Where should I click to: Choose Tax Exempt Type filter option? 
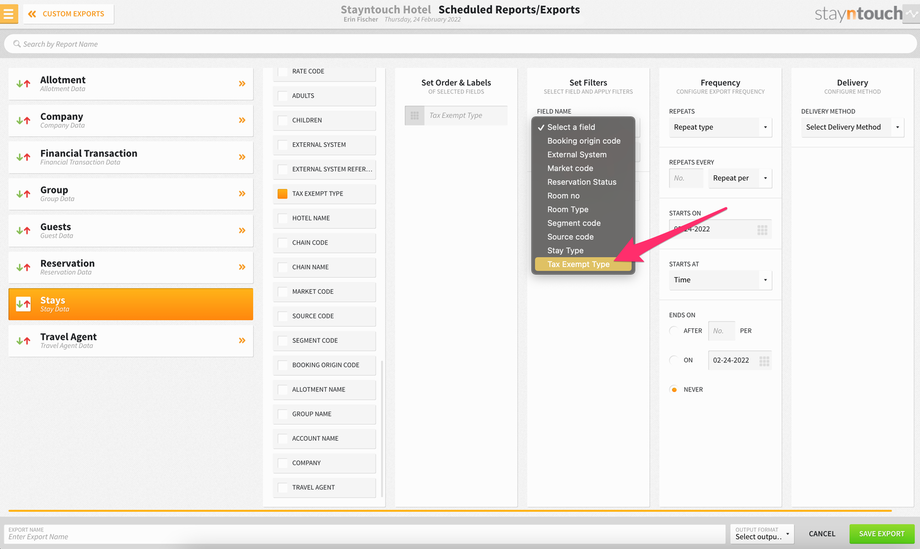[583, 265]
